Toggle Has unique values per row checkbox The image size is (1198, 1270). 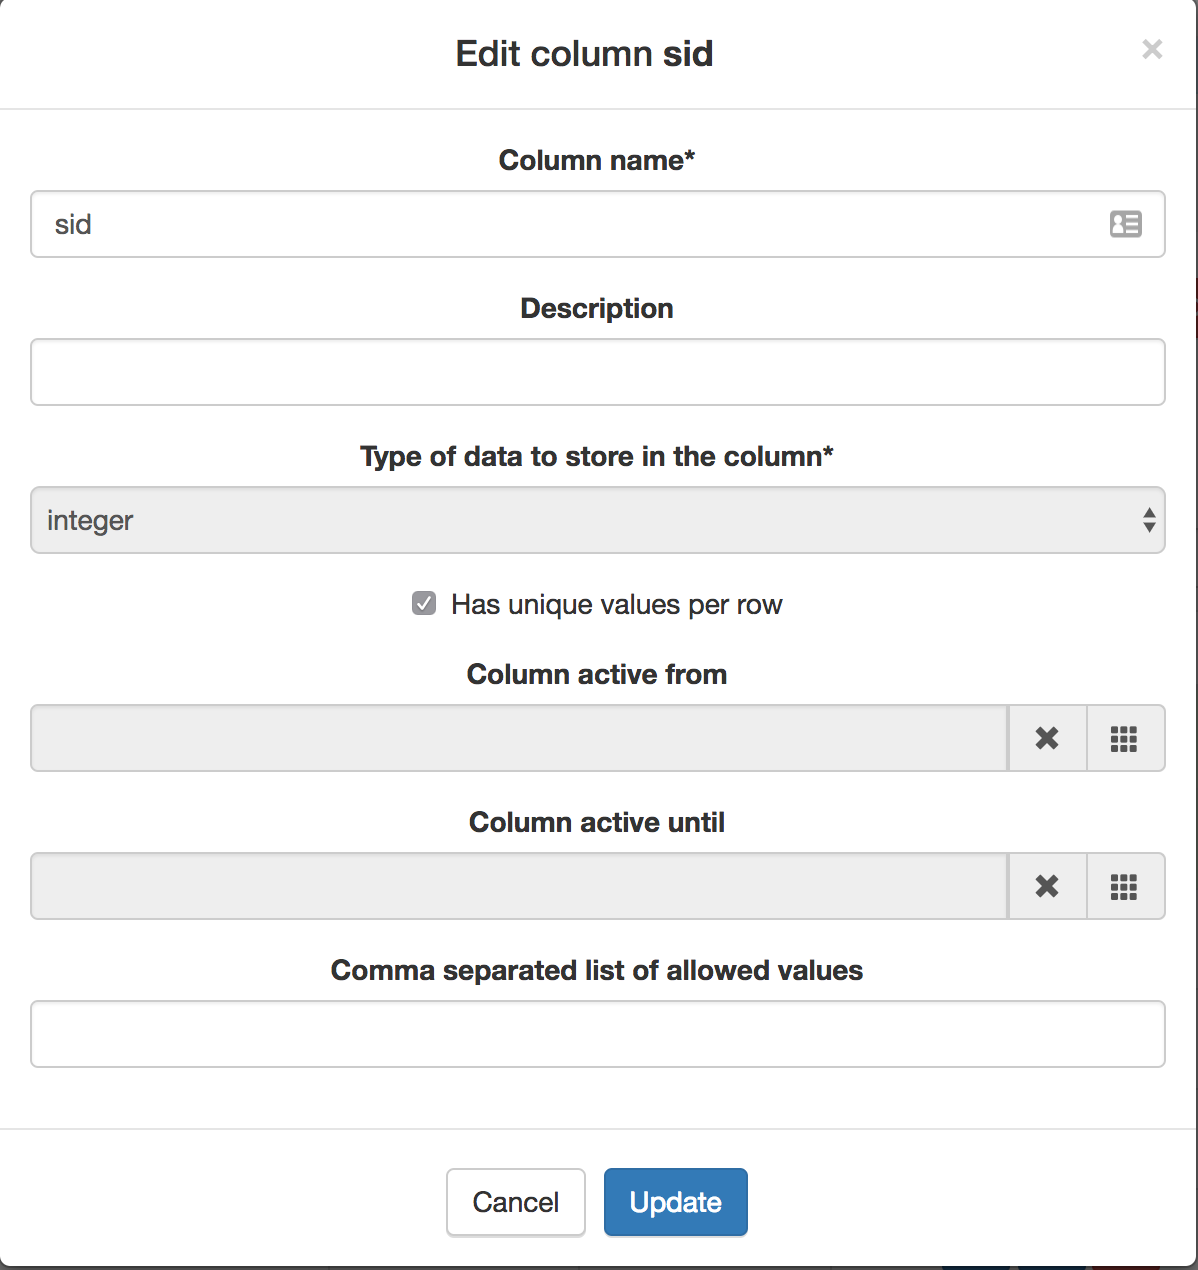click(424, 603)
